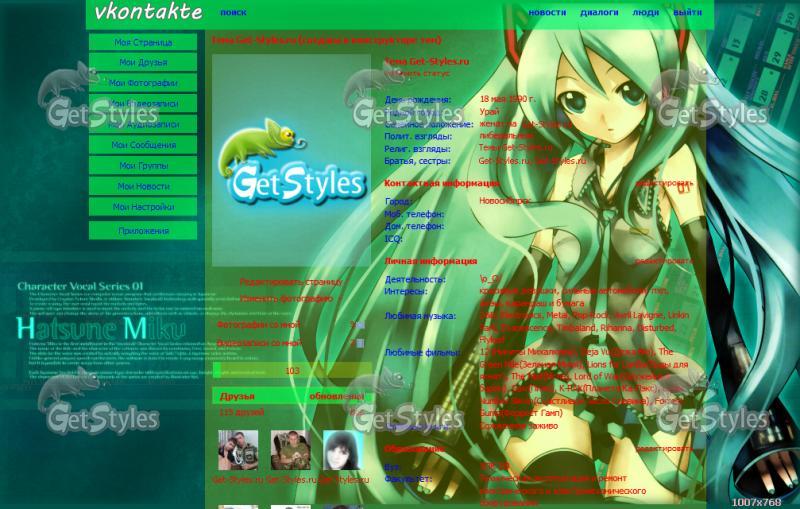The image size is (800, 509).
Task: Click the hometown value 'Урай'
Action: (489, 112)
